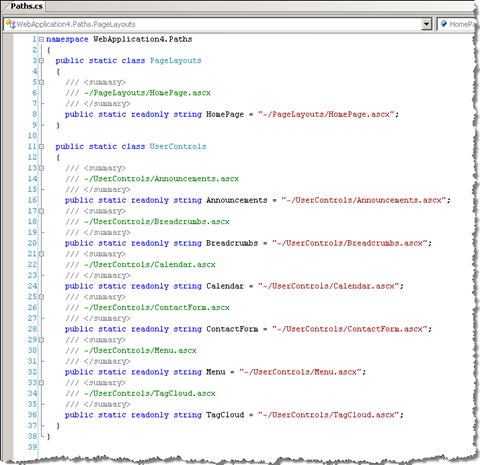The width and height of the screenshot is (480, 465).
Task: Collapse the Calendar summary on line 21
Action: [x=41, y=254]
